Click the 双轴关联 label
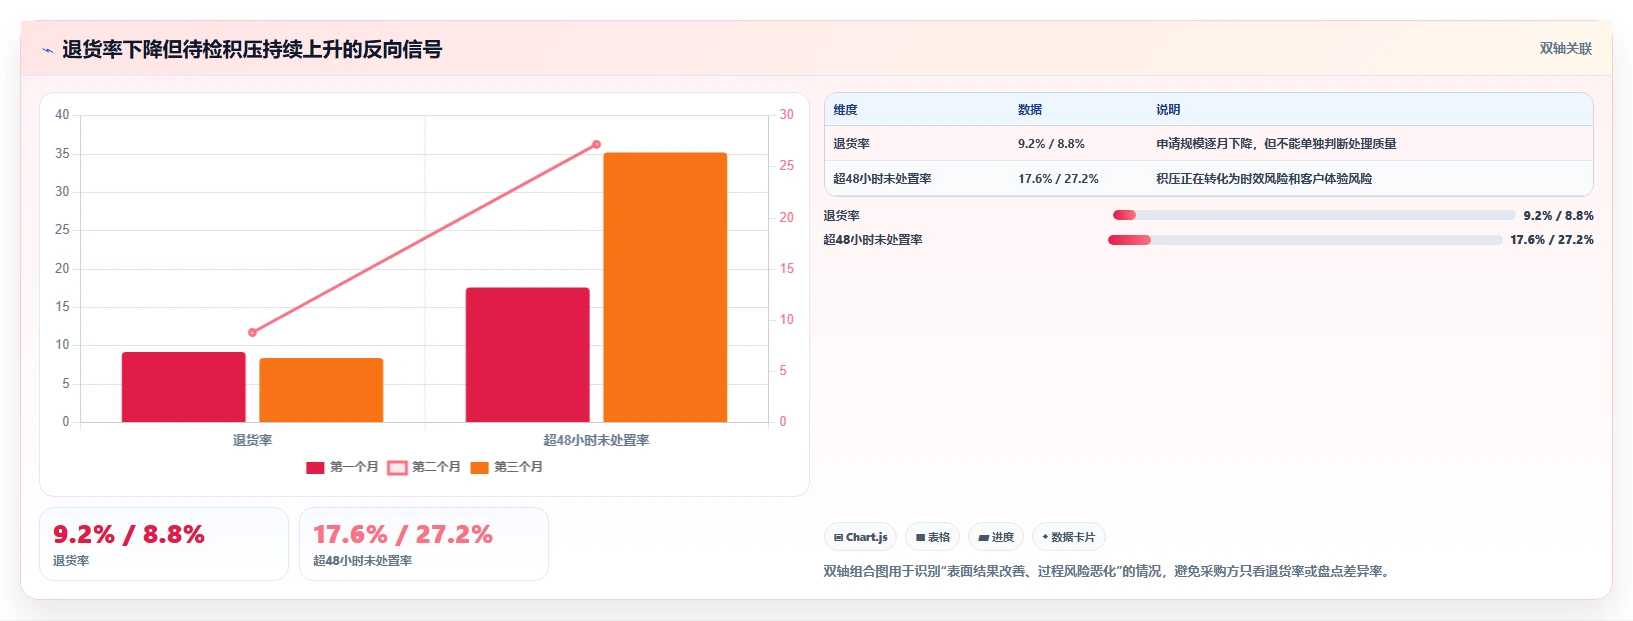Viewport: 1633px width, 621px height. tap(1565, 48)
